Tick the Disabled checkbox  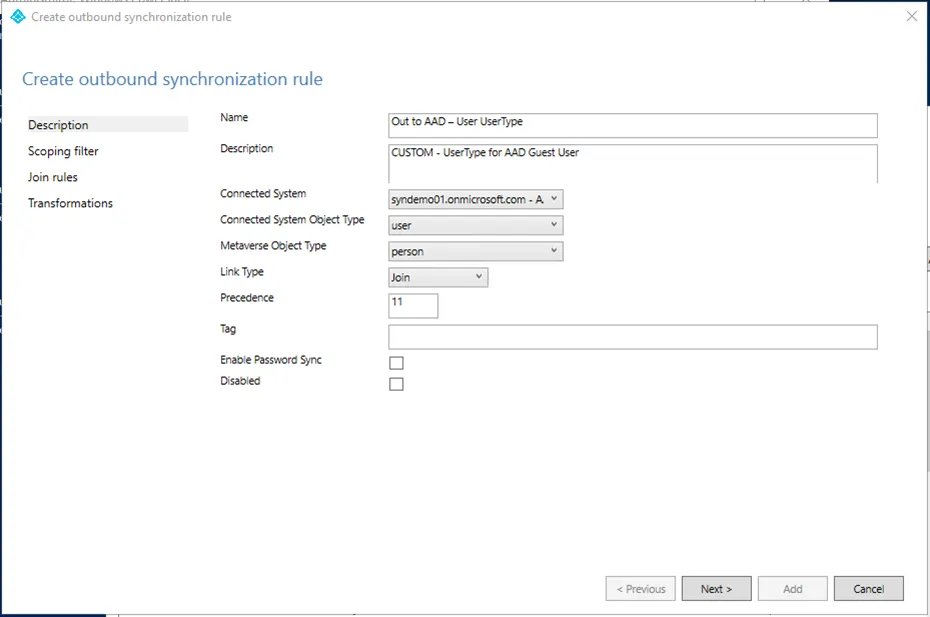[396, 384]
